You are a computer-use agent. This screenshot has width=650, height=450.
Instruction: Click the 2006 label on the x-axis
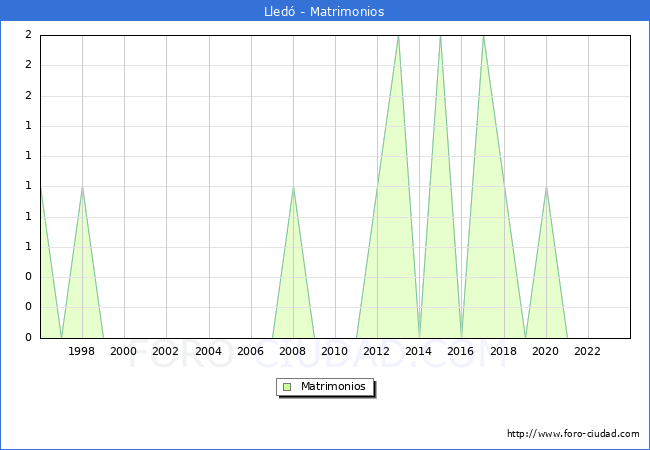(x=251, y=351)
